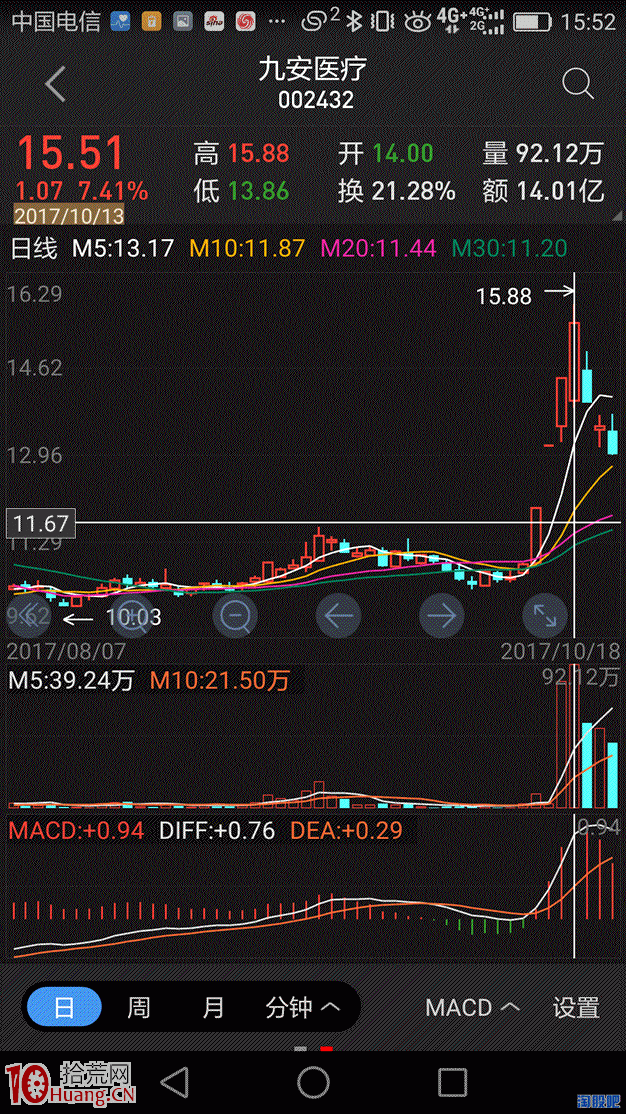Viewport: 626px width, 1114px height.
Task: Tap Android recent apps square
Action: tap(452, 1082)
